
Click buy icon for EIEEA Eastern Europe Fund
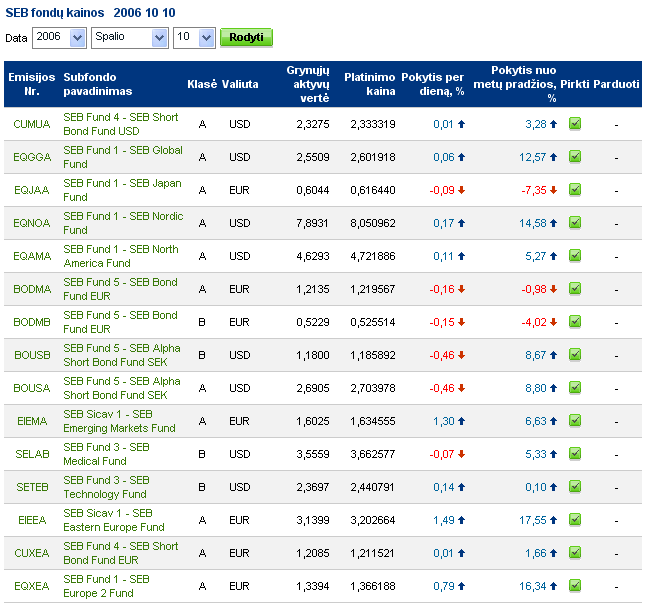(x=575, y=519)
